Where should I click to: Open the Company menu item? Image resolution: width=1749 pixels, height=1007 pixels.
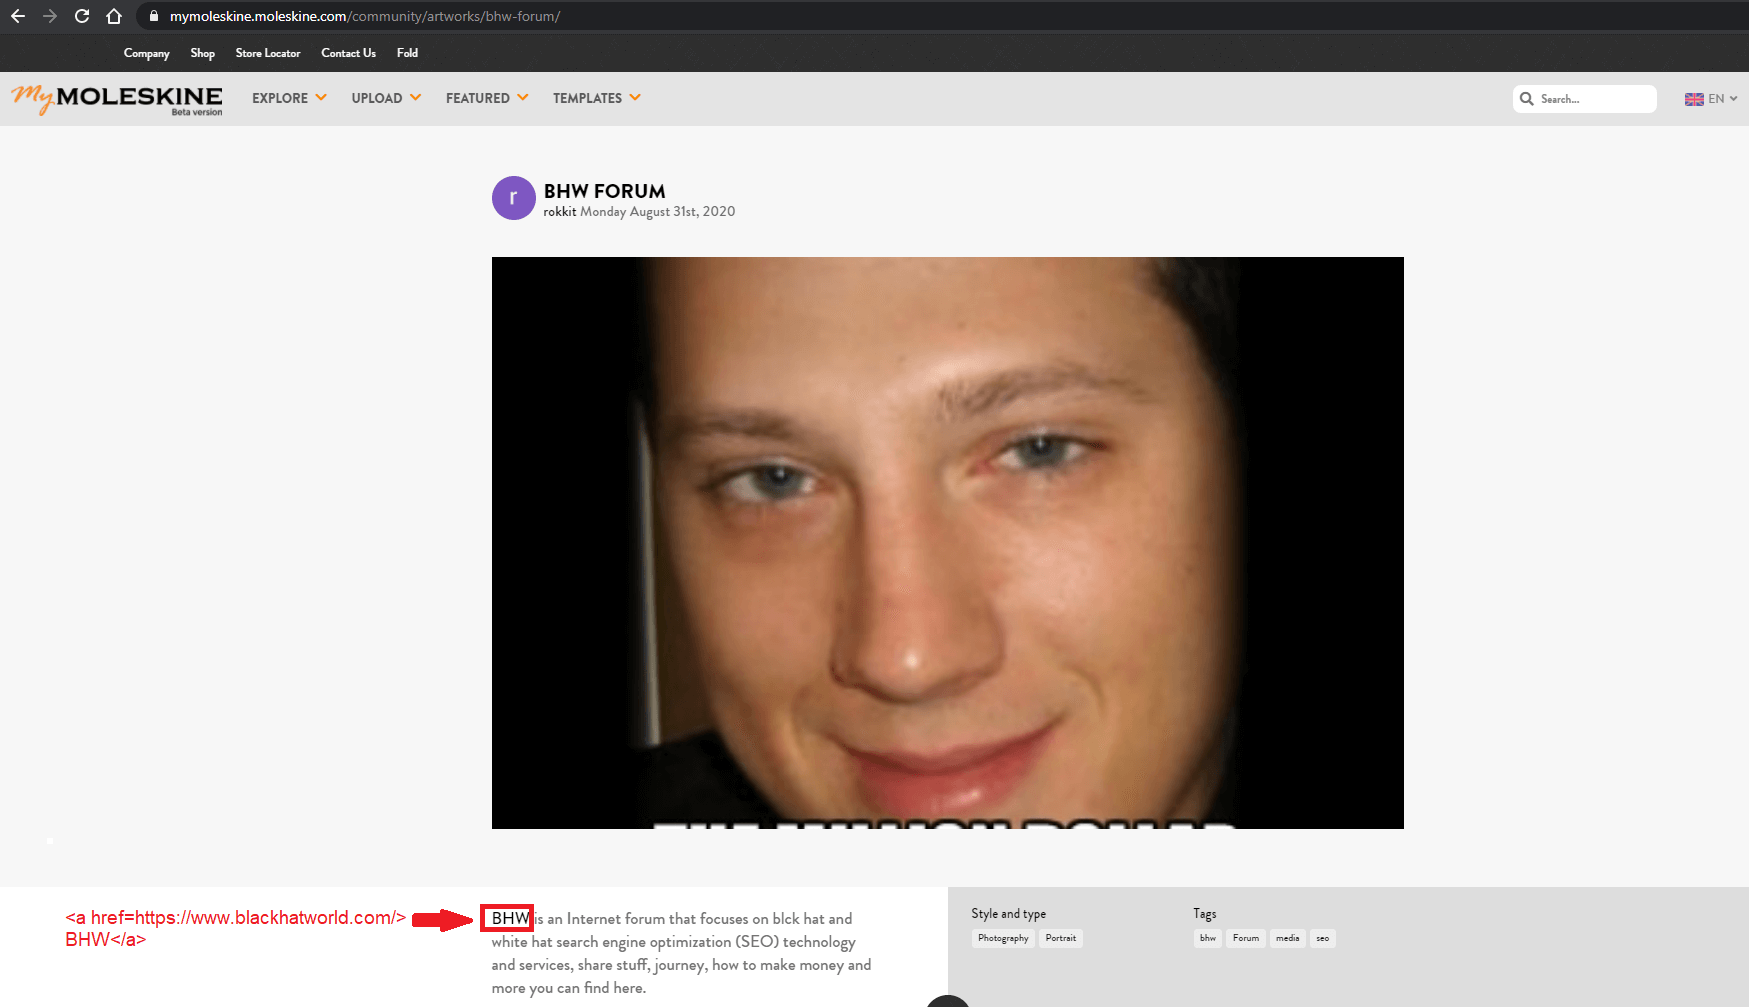pyautogui.click(x=147, y=53)
